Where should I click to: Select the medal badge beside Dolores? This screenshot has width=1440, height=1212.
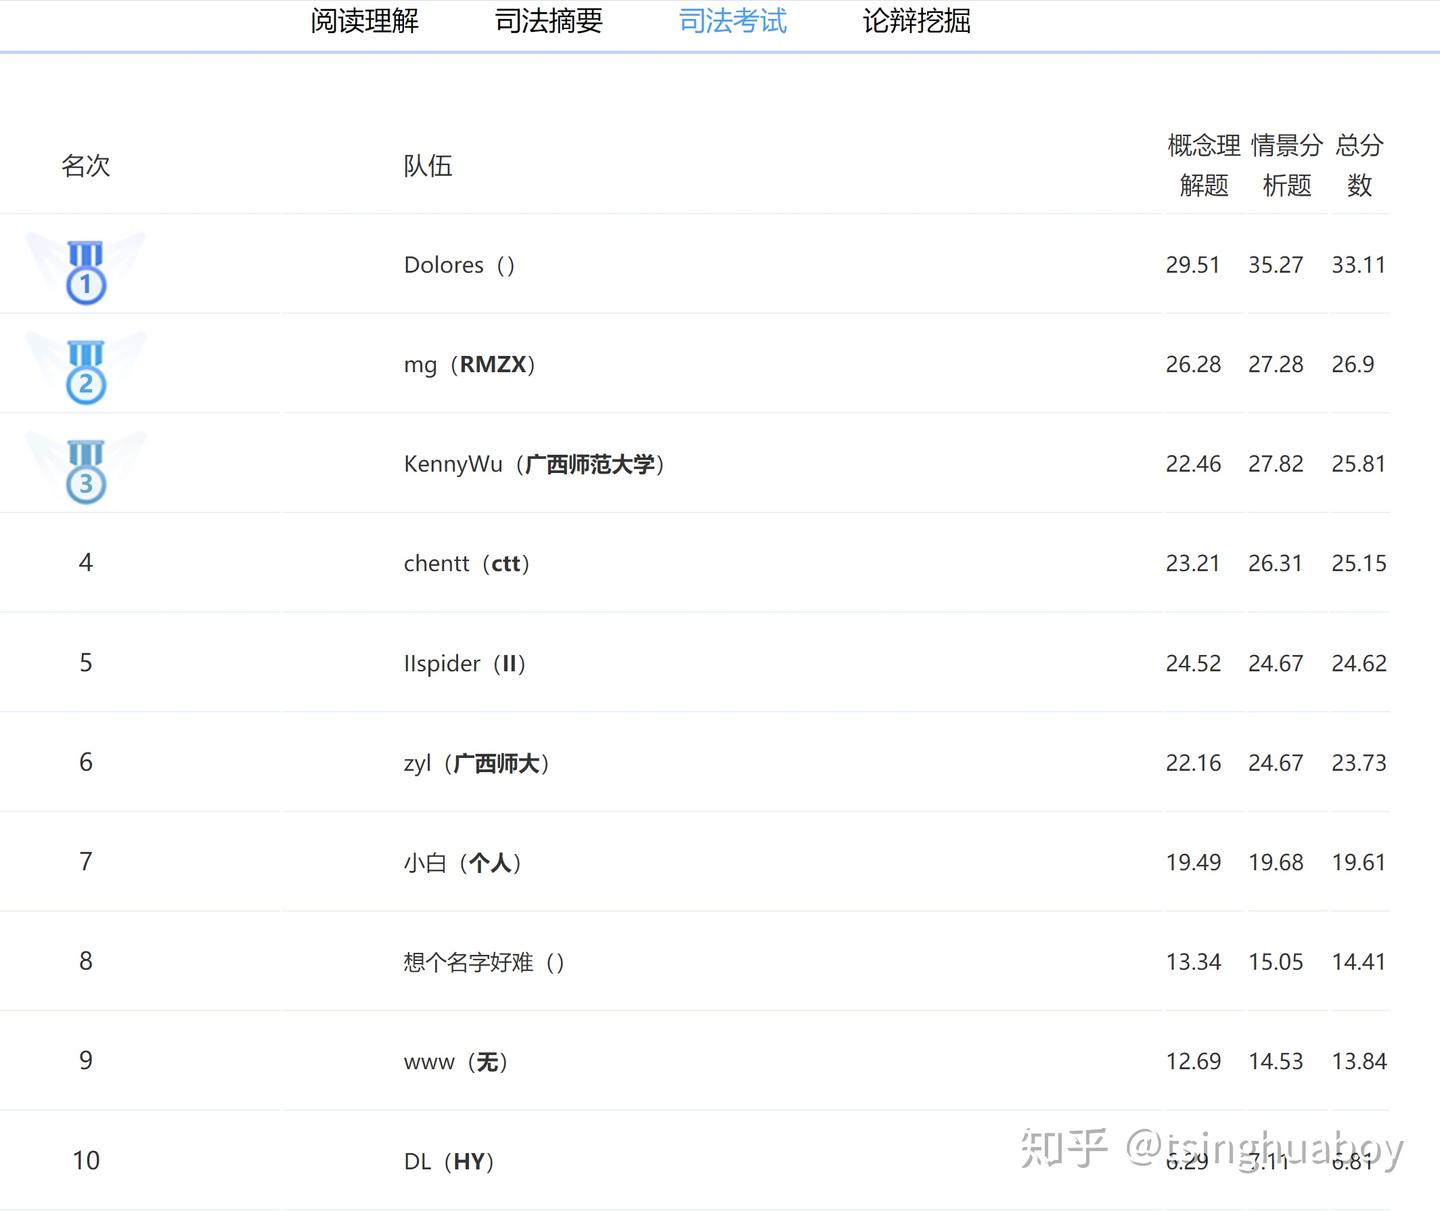(x=86, y=268)
